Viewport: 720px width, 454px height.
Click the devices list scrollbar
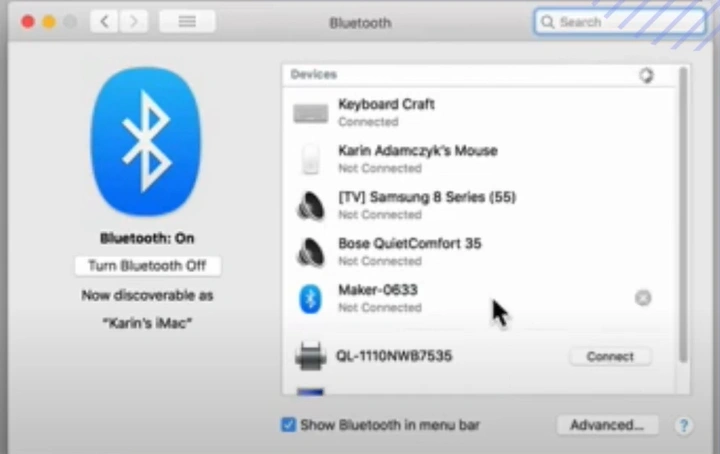coord(683,215)
